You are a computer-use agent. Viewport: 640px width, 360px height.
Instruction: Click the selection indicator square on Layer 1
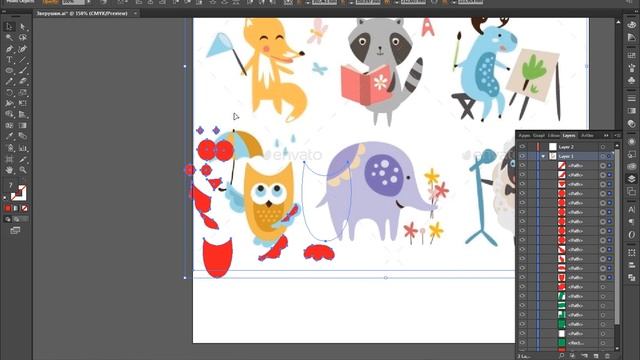(609, 156)
